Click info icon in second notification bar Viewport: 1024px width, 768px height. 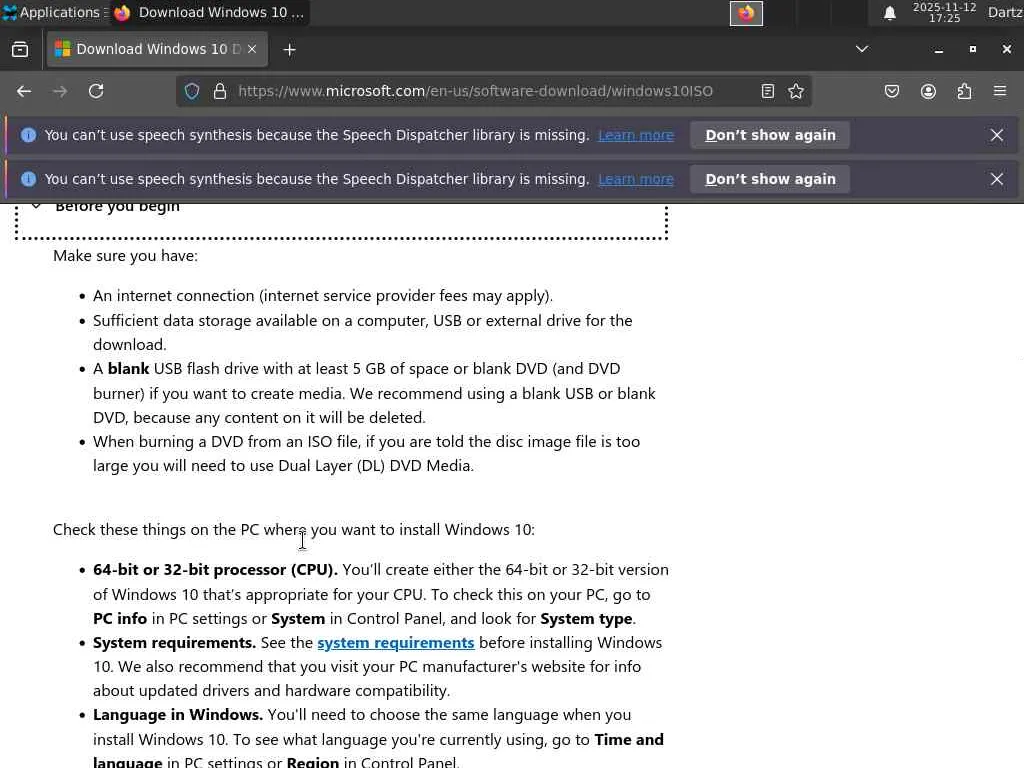click(28, 179)
